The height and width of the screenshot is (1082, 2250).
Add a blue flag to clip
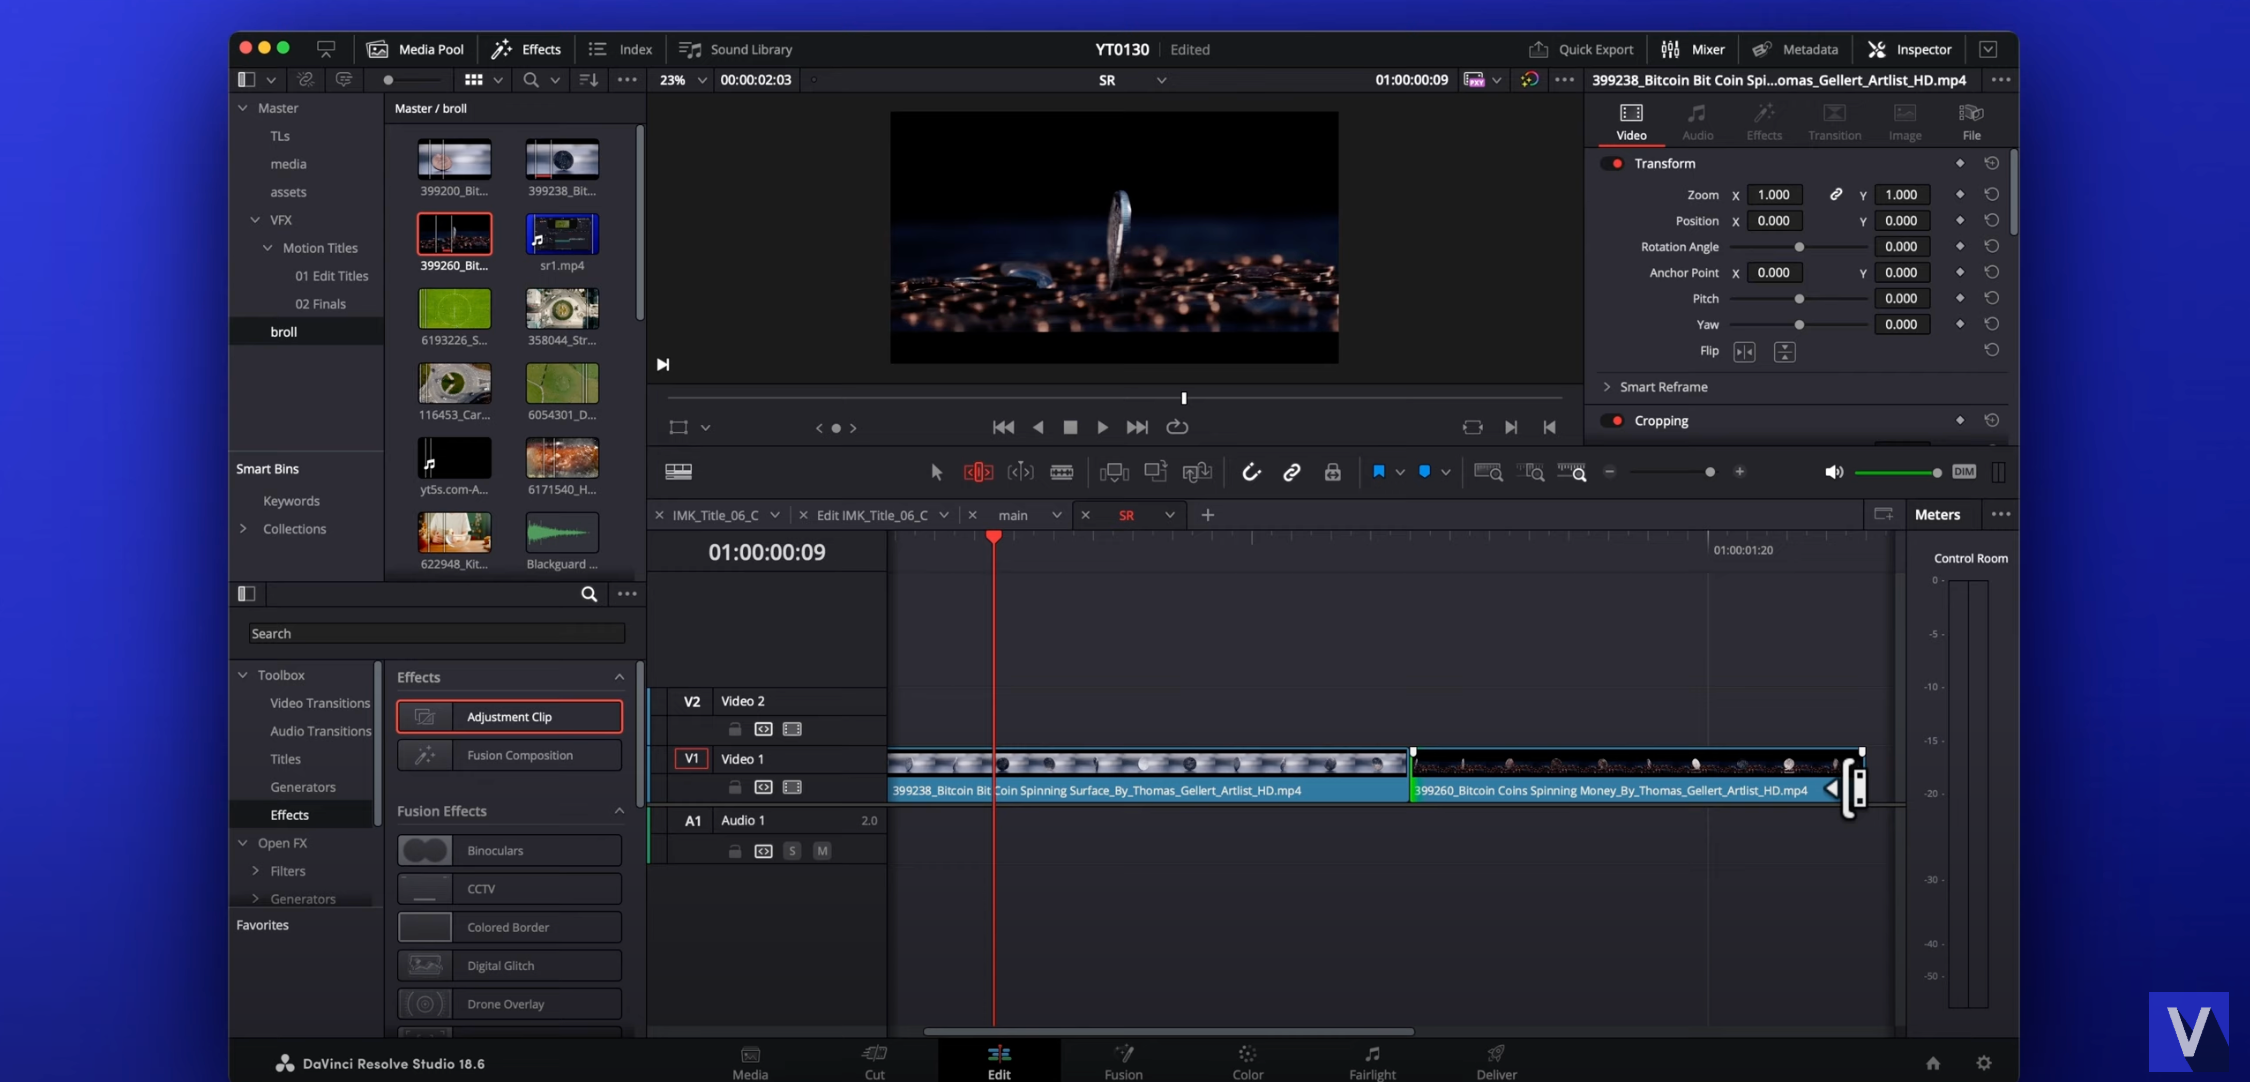click(x=1379, y=471)
